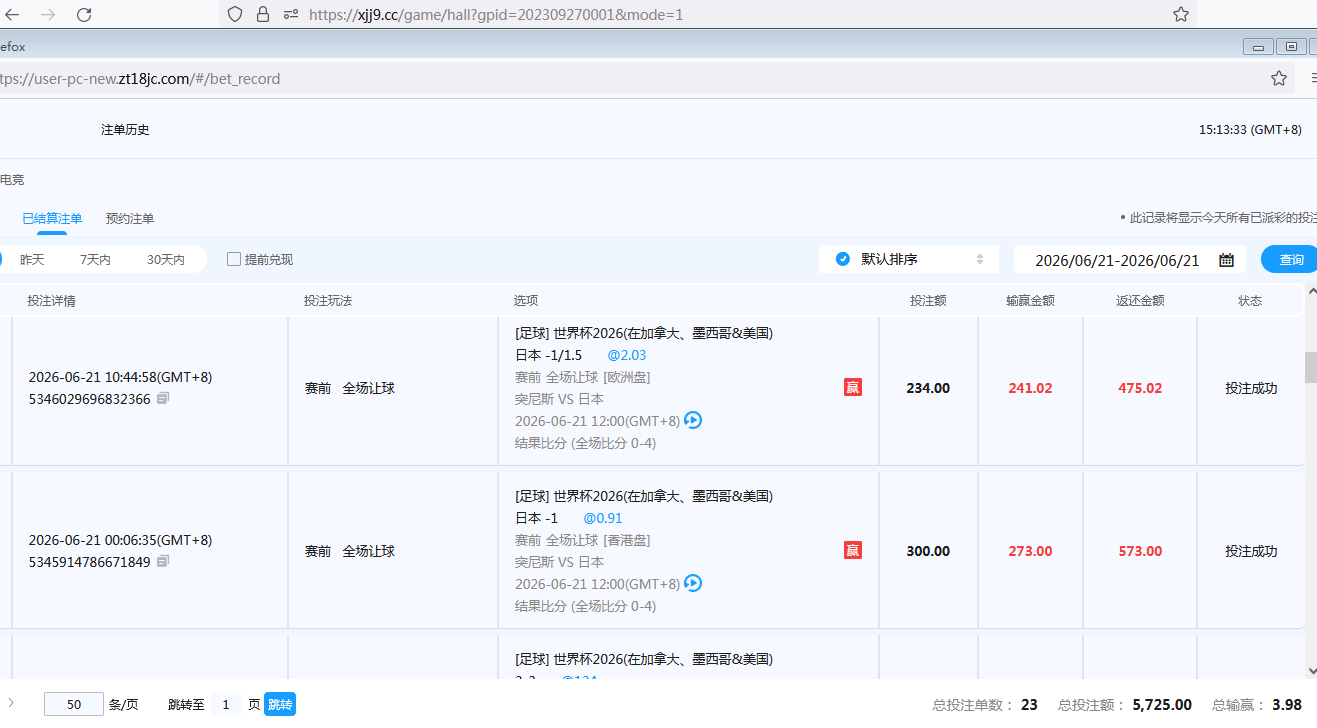The width and height of the screenshot is (1317, 728).
Task: Copy bet number 5345914786671849
Action: [x=163, y=561]
